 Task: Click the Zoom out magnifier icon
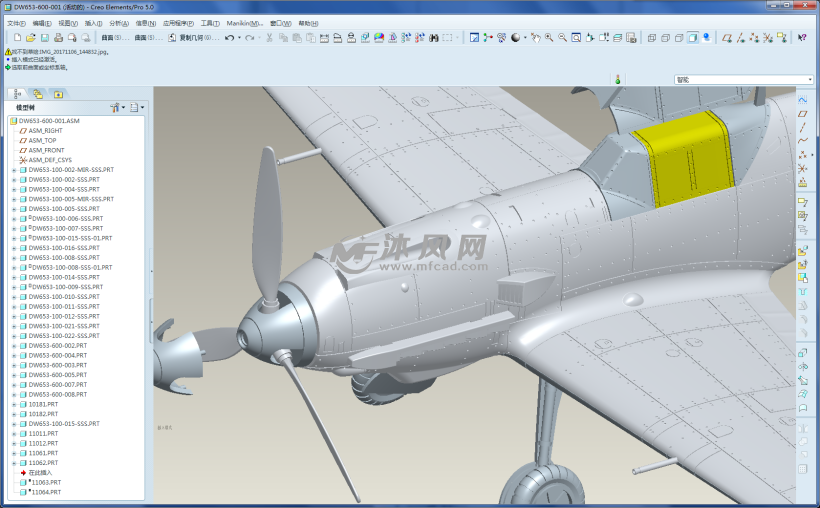pyautogui.click(x=563, y=38)
